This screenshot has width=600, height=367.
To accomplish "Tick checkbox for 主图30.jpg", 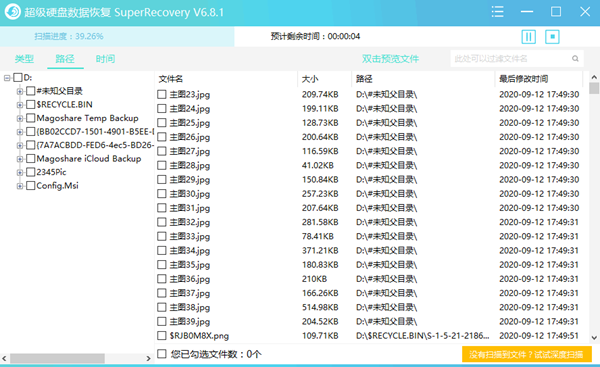I will [x=162, y=194].
